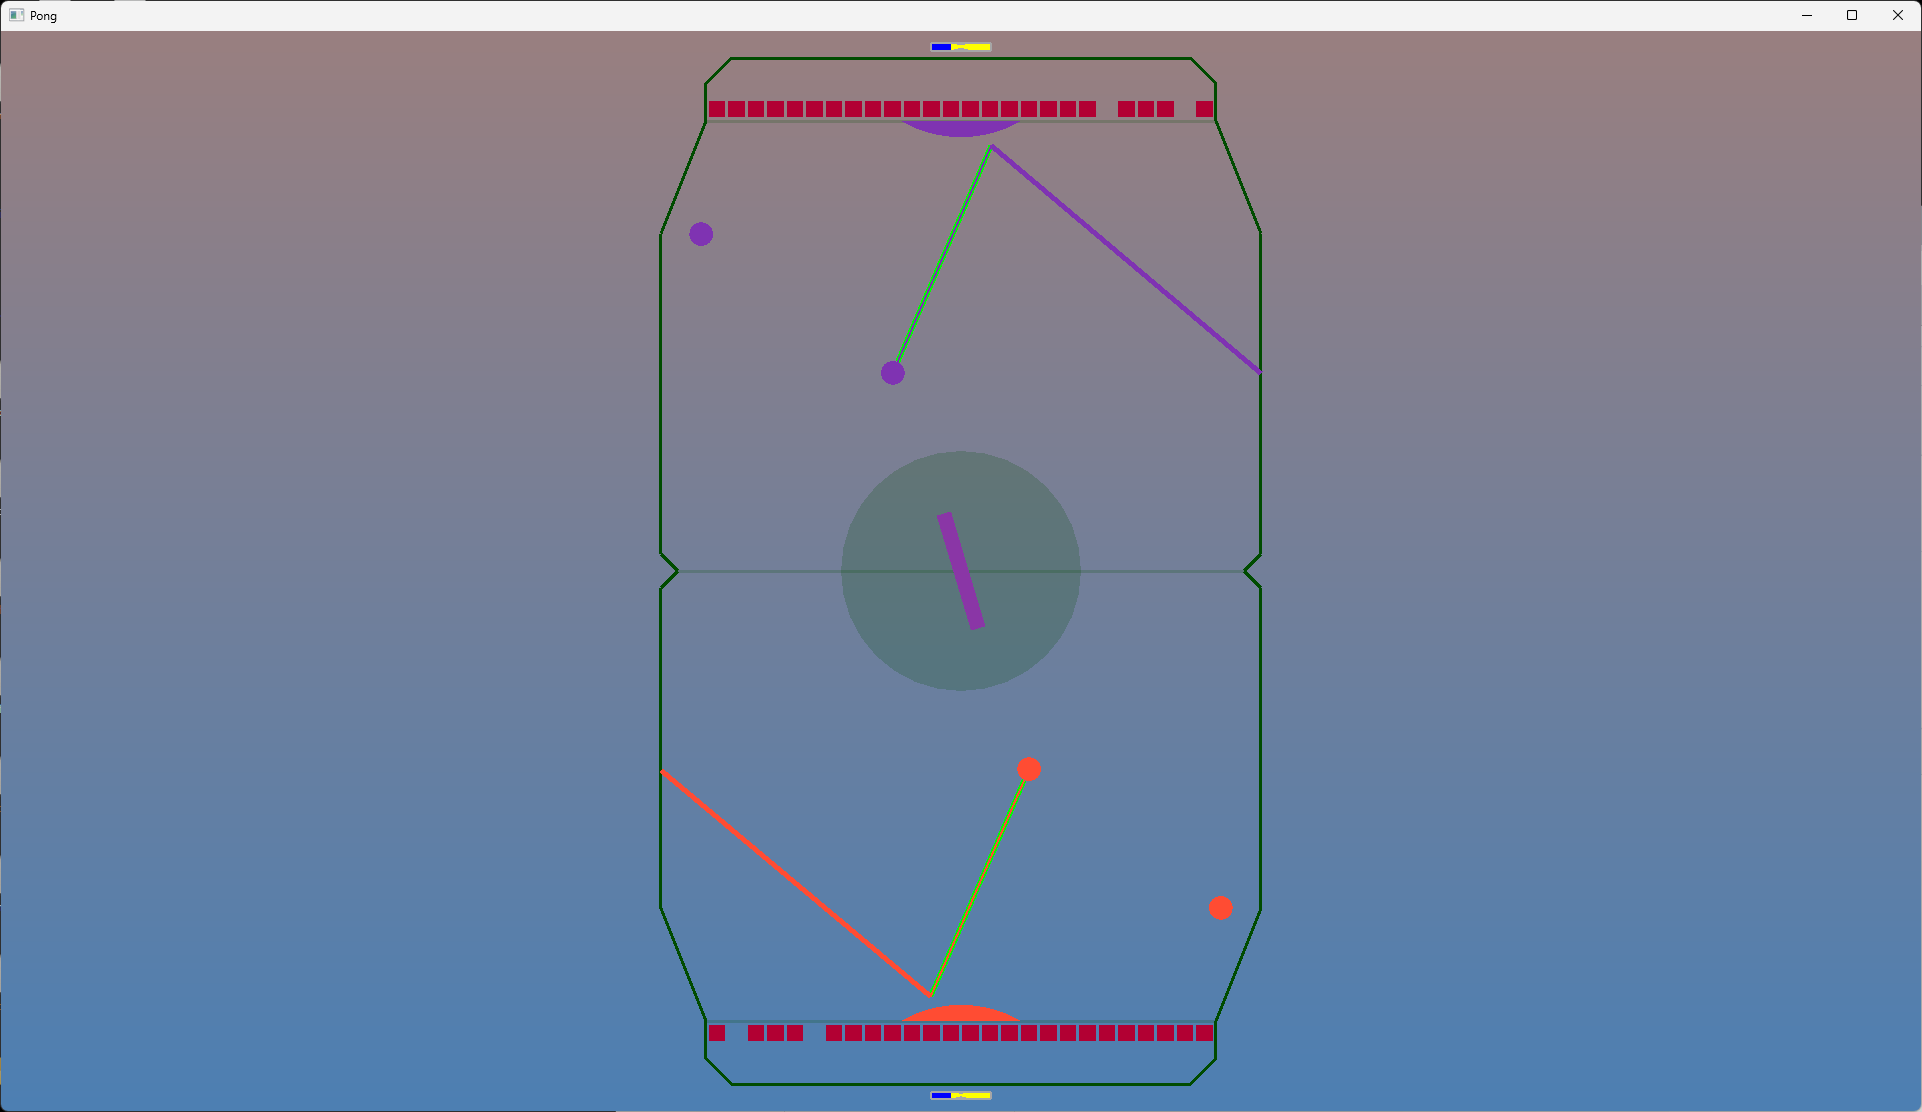This screenshot has height=1112, width=1922.
Task: Close the Pong window
Action: 1898,15
